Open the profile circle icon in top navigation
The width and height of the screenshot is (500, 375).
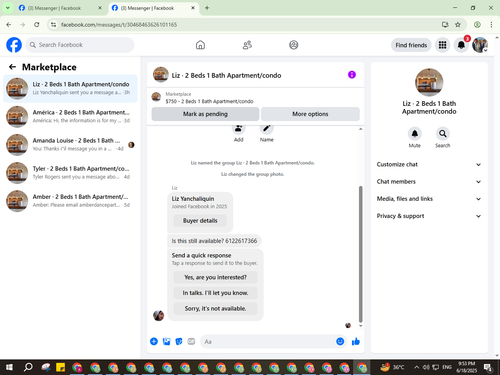click(x=293, y=45)
